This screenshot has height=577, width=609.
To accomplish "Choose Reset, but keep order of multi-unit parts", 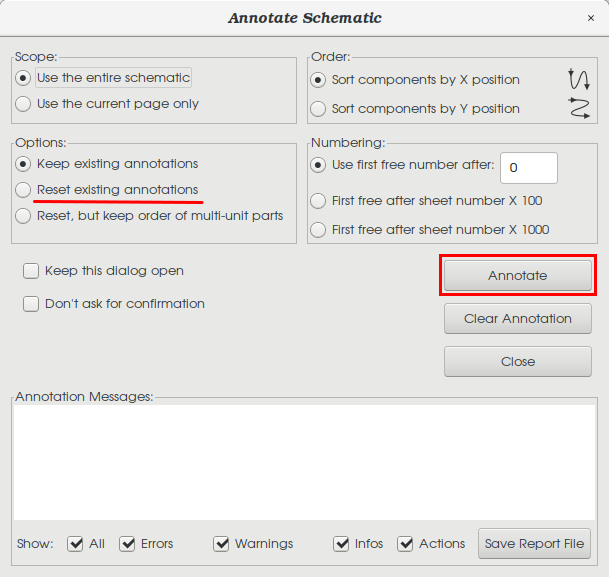I will click(24, 216).
